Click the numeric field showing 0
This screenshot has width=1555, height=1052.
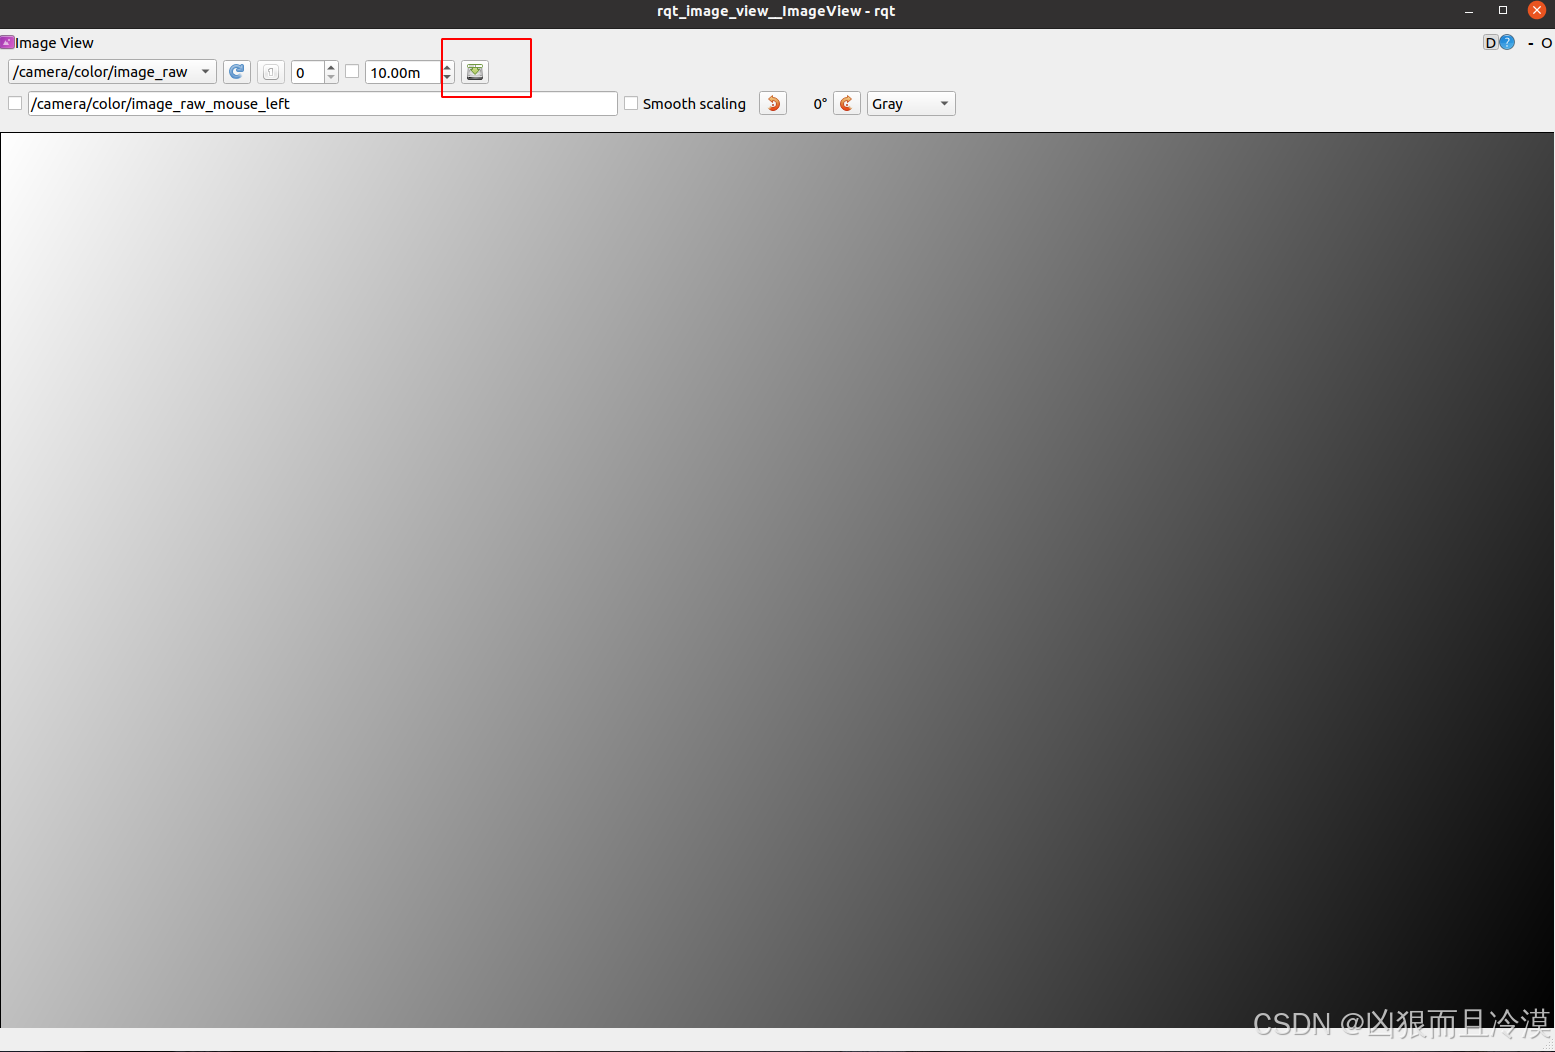(307, 72)
